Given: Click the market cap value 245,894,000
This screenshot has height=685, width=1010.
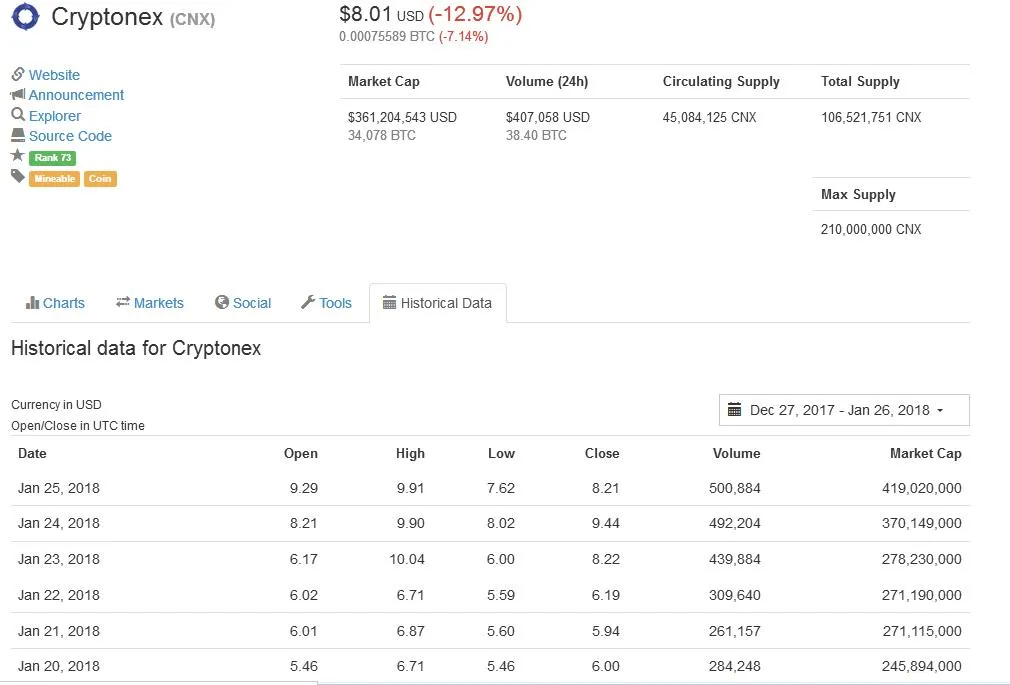Looking at the screenshot, I should (x=922, y=666).
